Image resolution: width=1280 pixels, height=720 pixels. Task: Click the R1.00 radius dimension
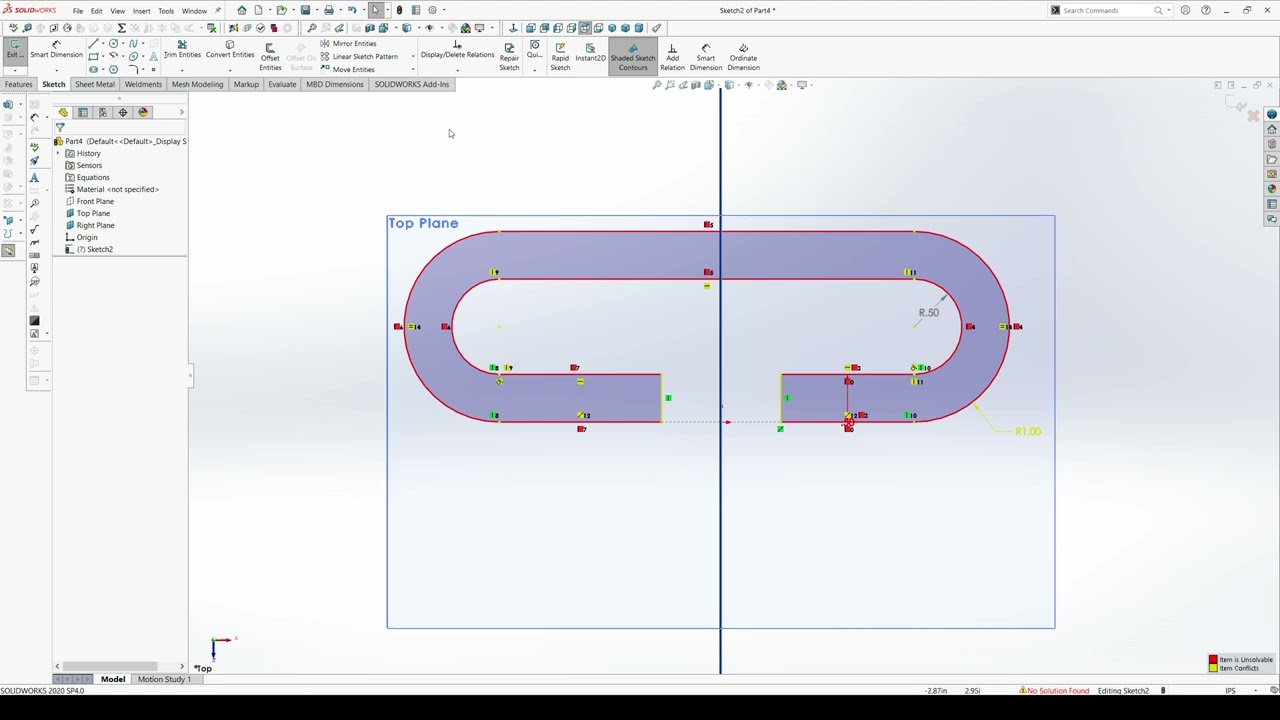1027,432
